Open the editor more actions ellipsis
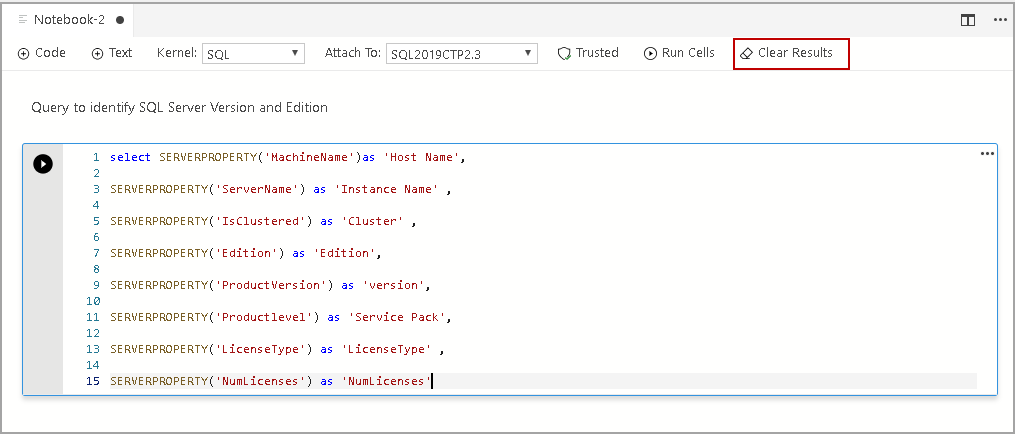The height and width of the screenshot is (434, 1015). 999,19
